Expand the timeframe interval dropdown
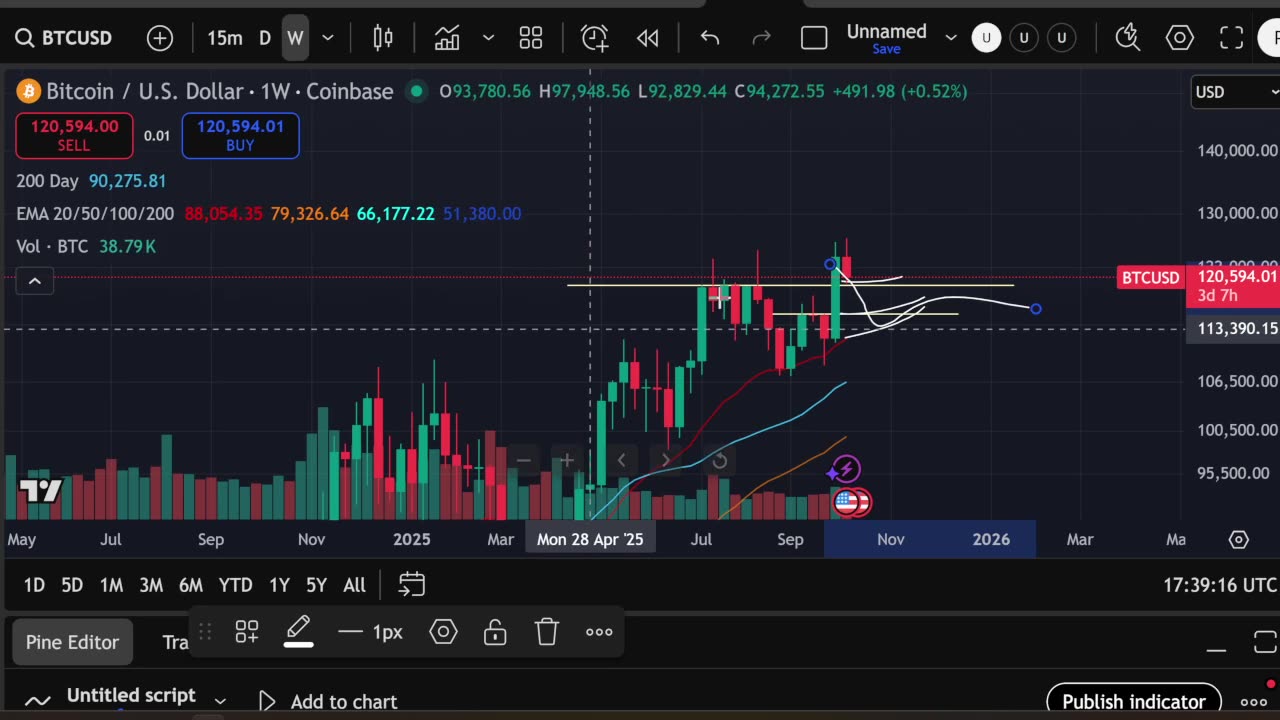The height and width of the screenshot is (720, 1280). (327, 38)
